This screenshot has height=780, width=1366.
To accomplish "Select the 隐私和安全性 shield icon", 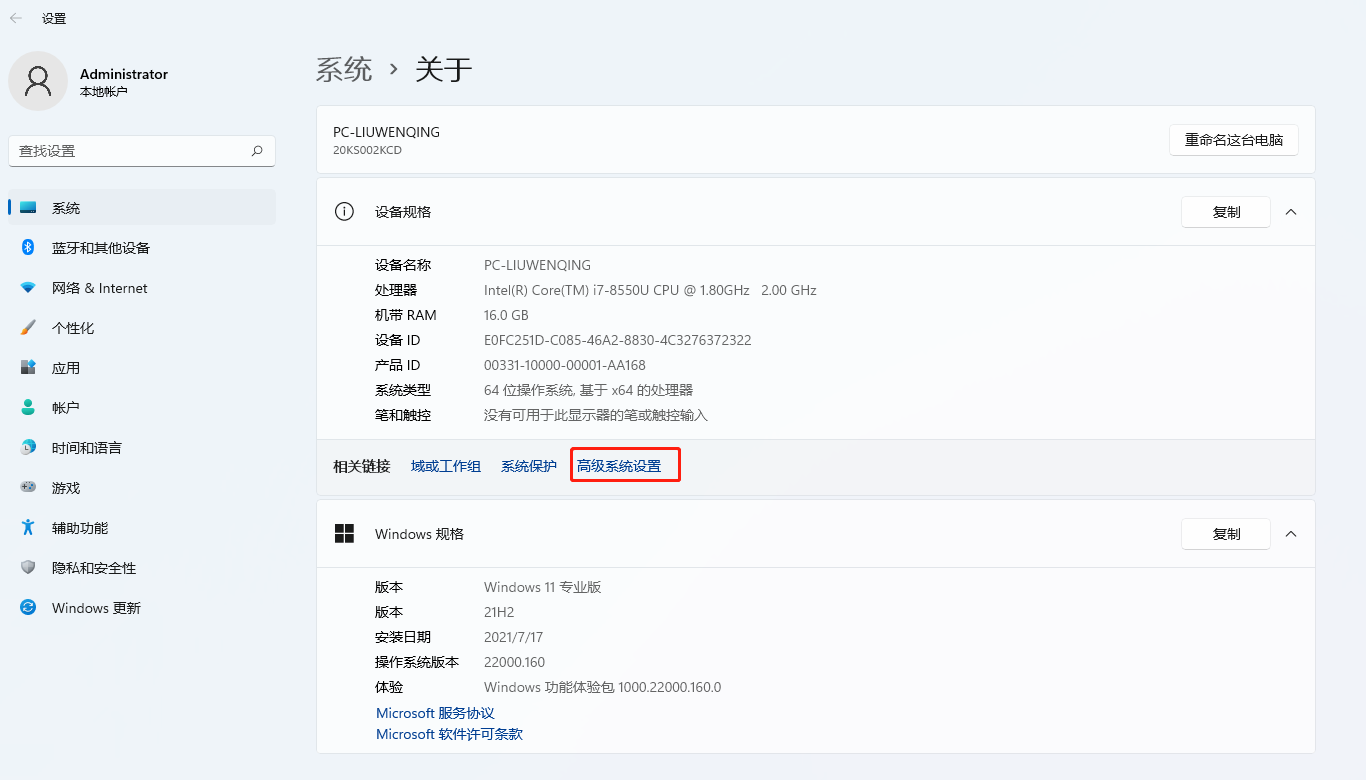I will coord(28,568).
